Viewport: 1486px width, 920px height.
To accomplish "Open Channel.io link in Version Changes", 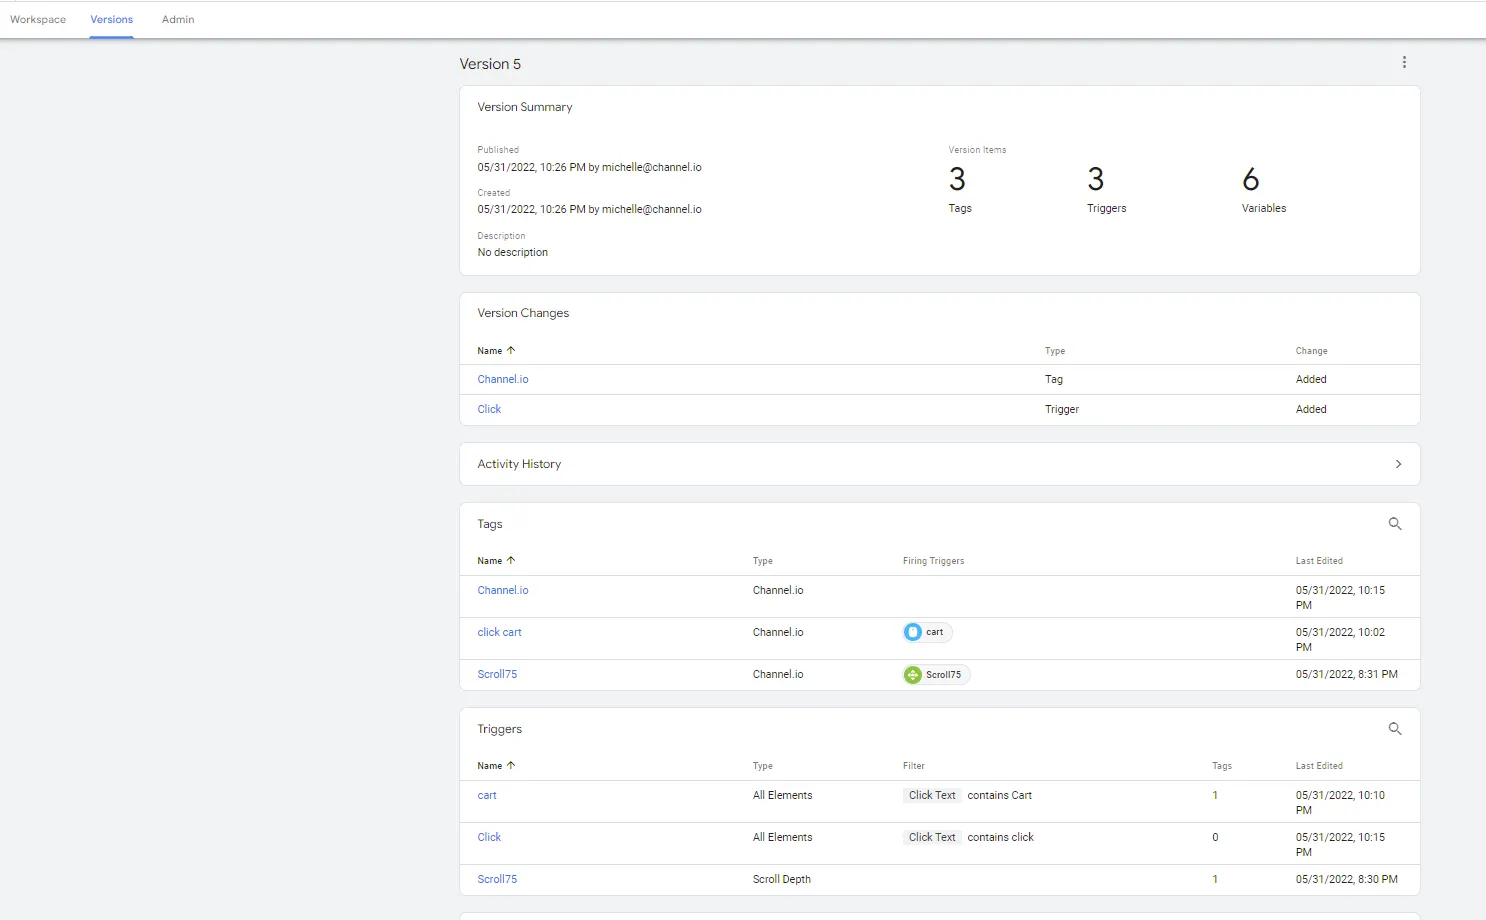I will click(x=503, y=379).
